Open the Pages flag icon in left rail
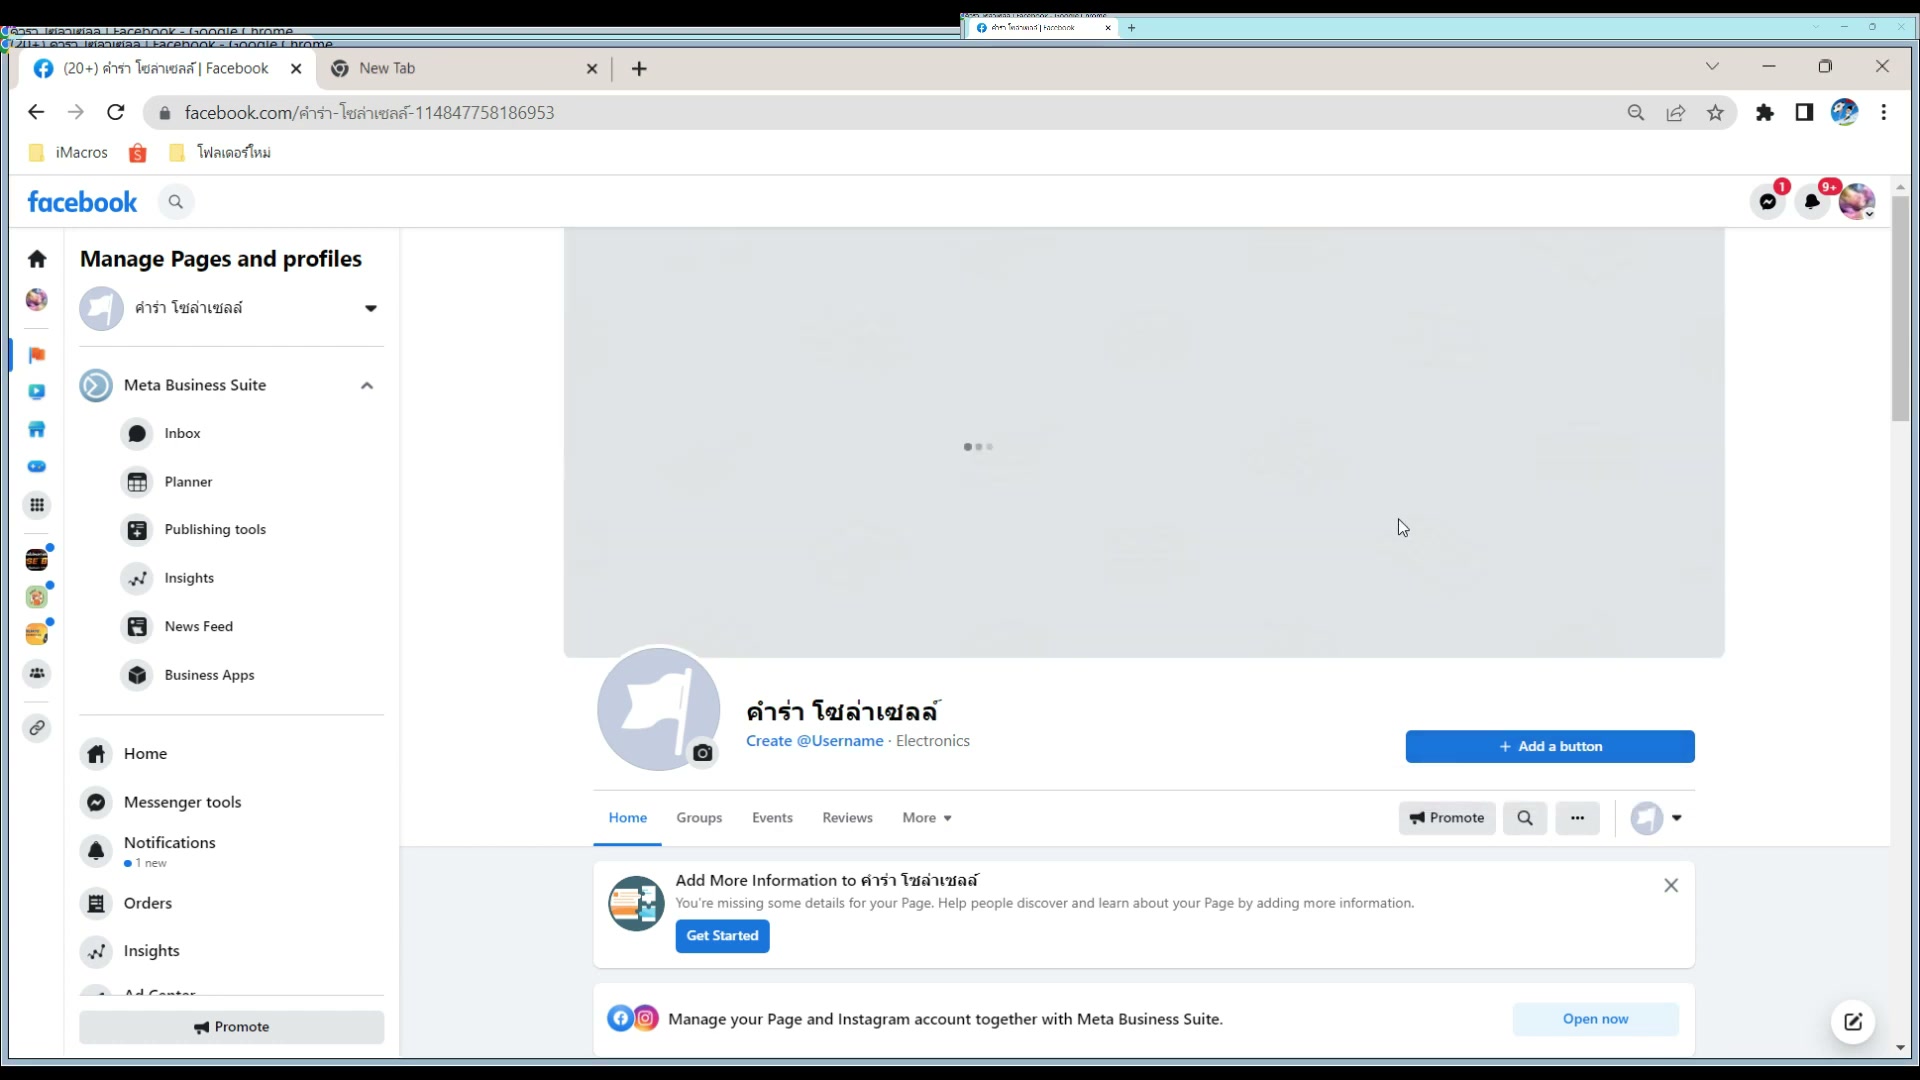Screen dimensions: 1920x1080 pos(37,355)
